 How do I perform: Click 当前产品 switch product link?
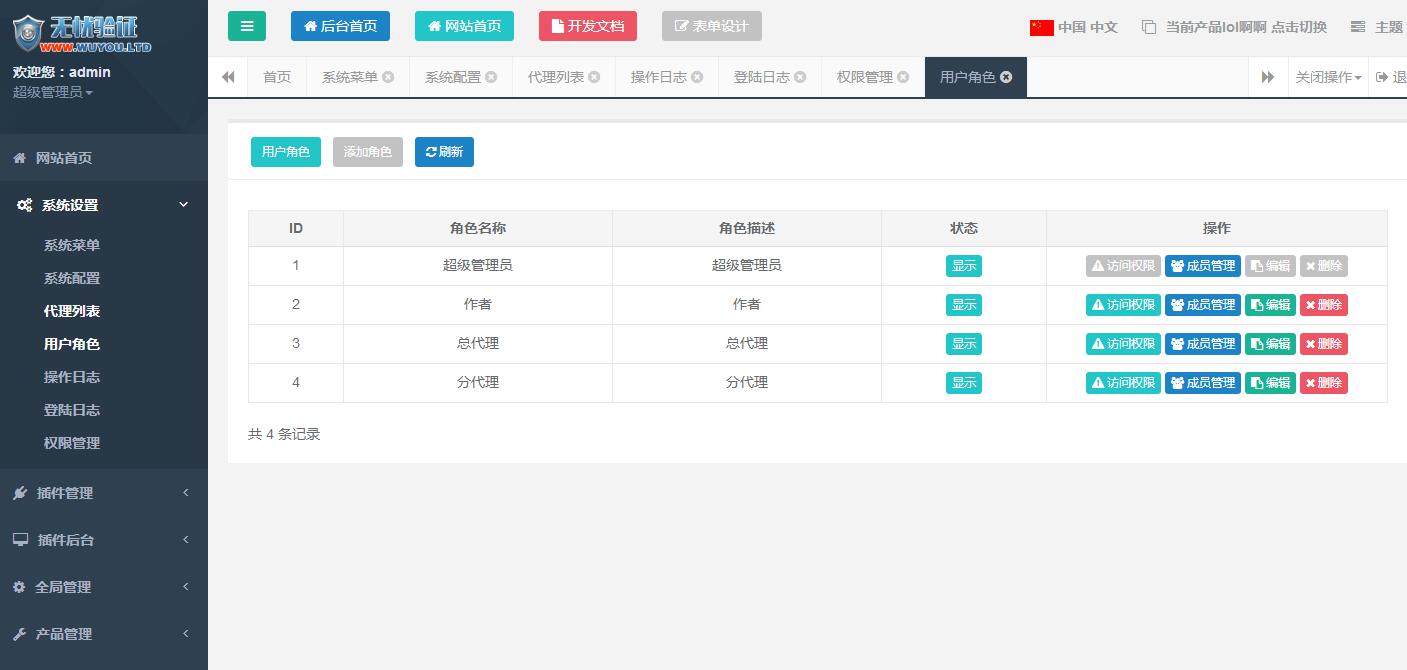click(x=1236, y=27)
